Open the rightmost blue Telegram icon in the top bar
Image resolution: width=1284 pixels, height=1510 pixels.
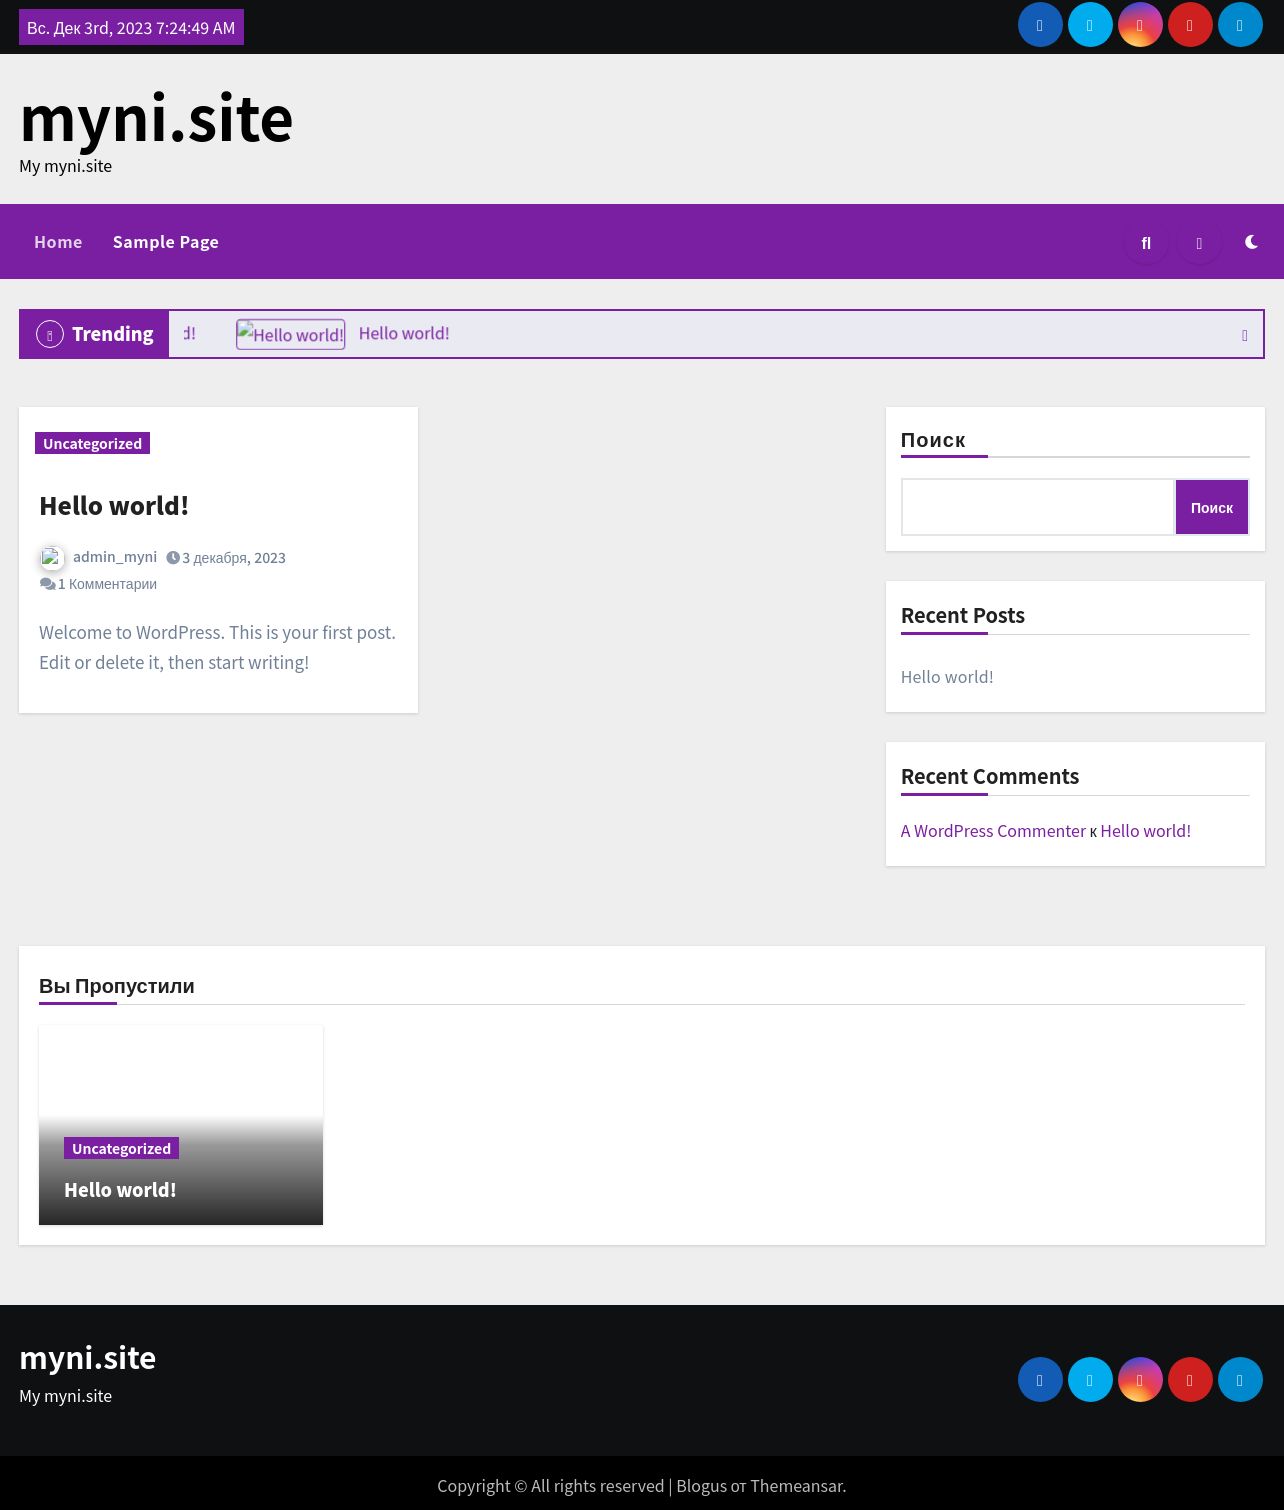click(x=1240, y=25)
